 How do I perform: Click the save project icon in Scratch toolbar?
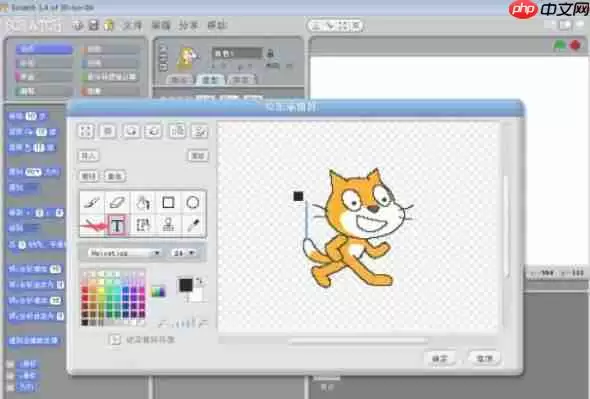(93, 25)
